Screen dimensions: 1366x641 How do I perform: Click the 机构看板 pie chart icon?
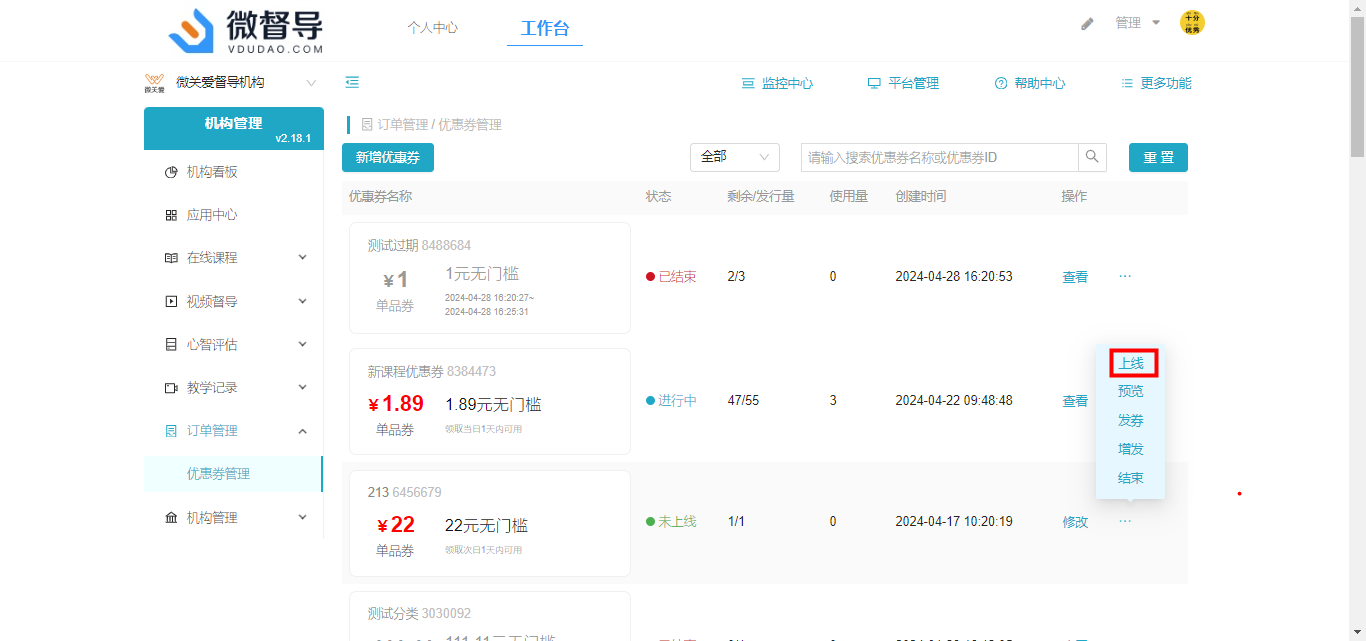pyautogui.click(x=171, y=172)
